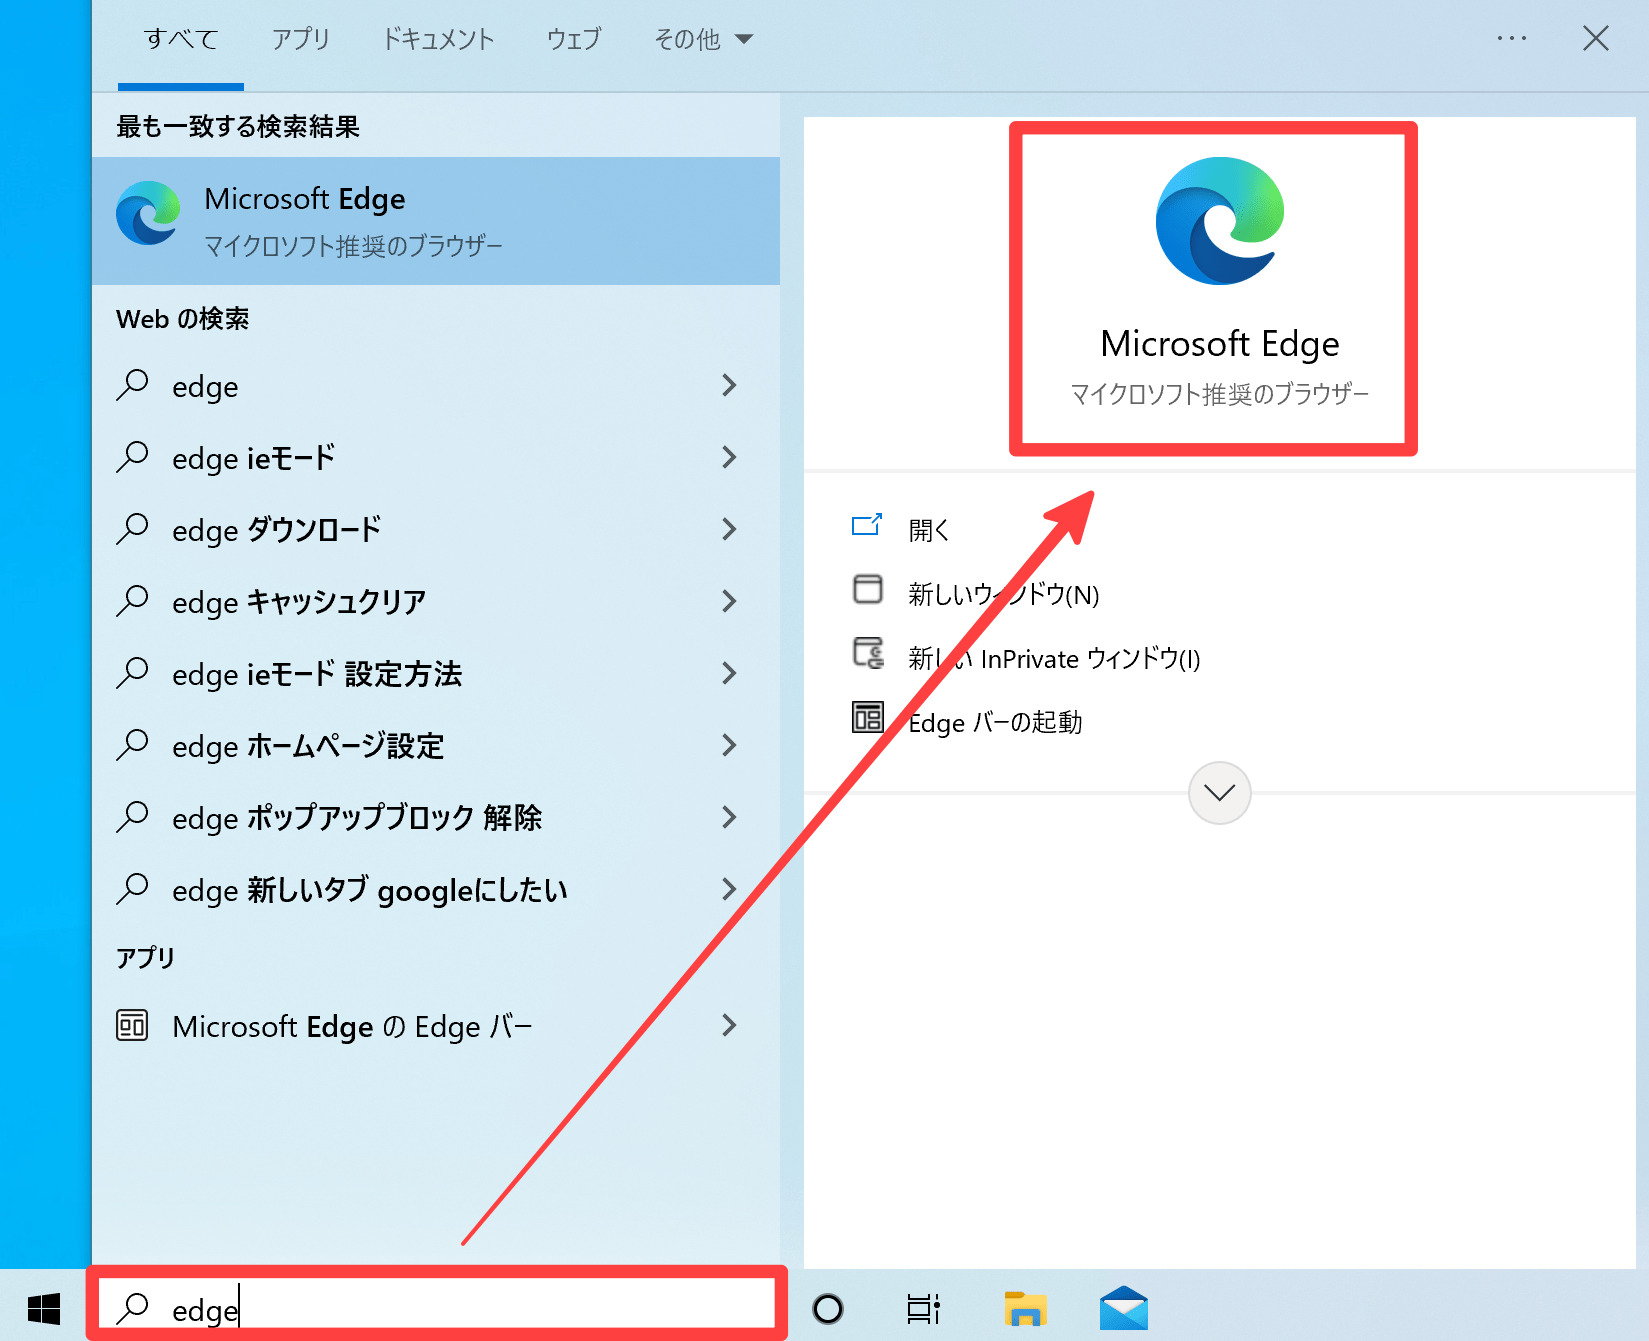1649x1341 pixels.
Task: Launch File Explorer from taskbar
Action: tap(1025, 1308)
